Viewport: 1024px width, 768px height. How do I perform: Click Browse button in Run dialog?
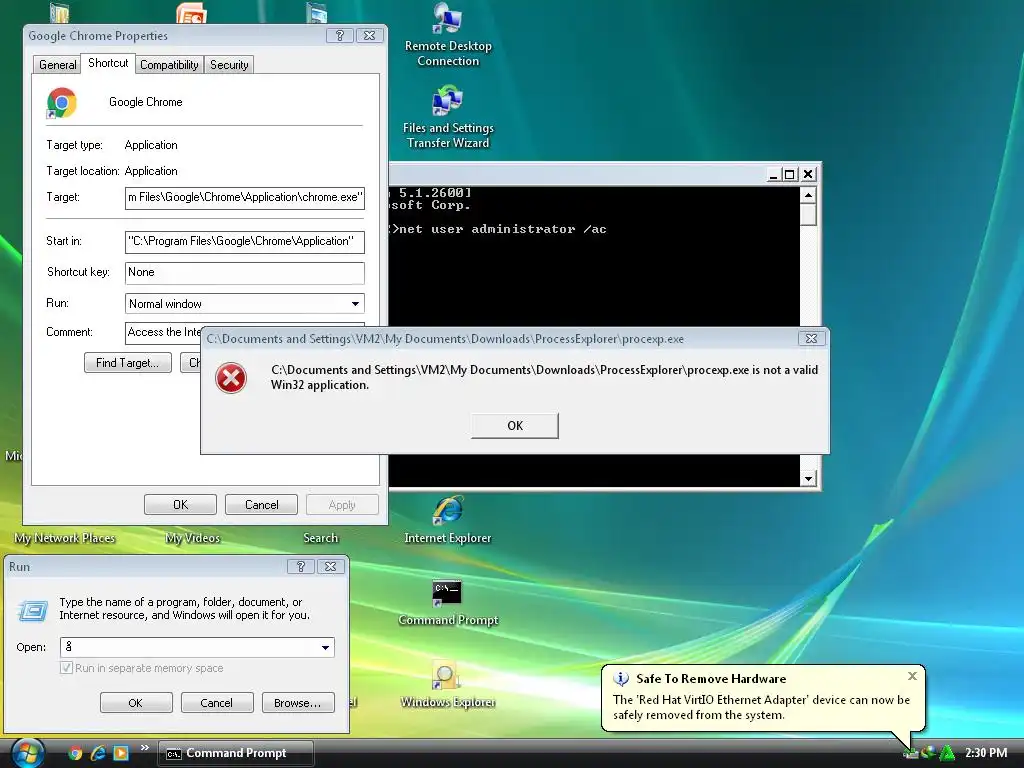298,703
